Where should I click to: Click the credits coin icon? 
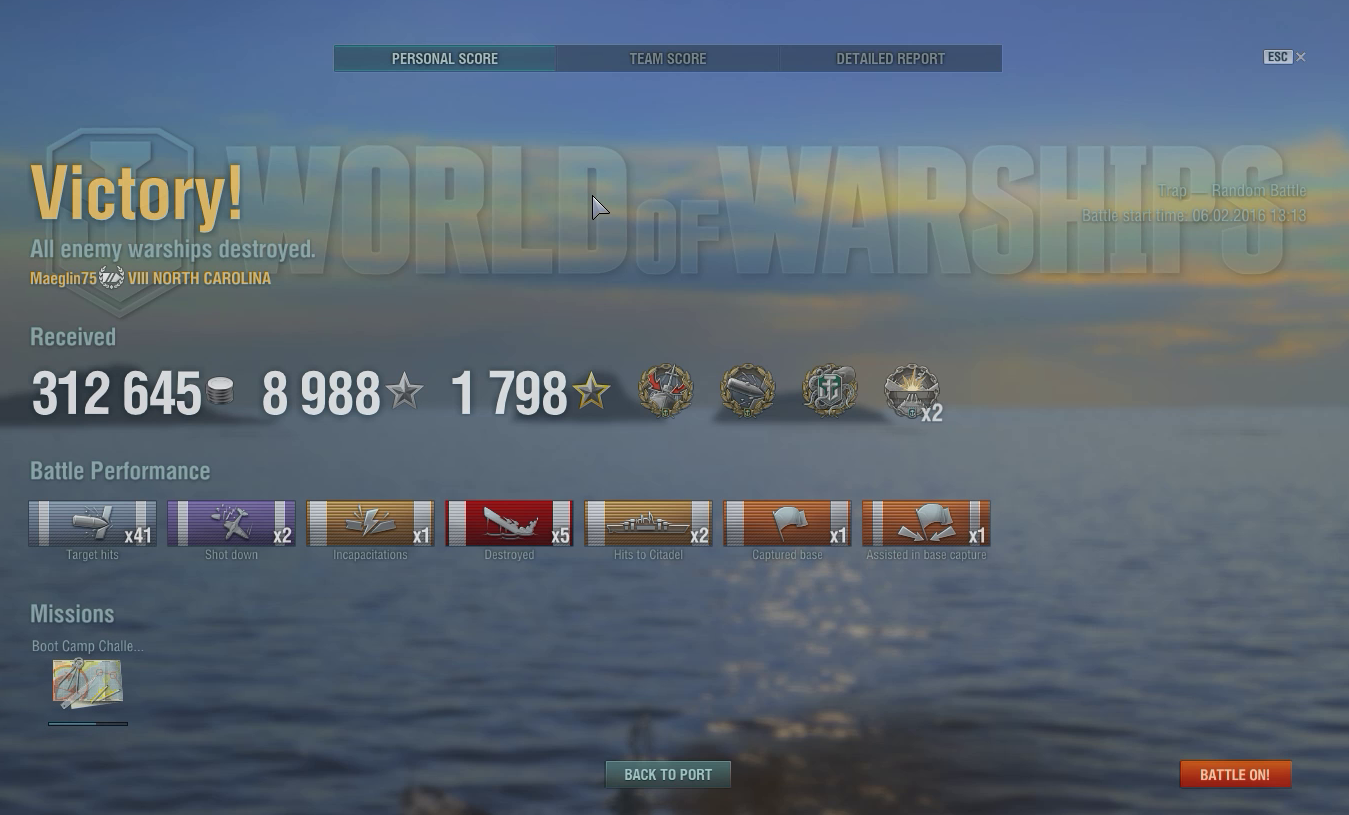tap(220, 391)
